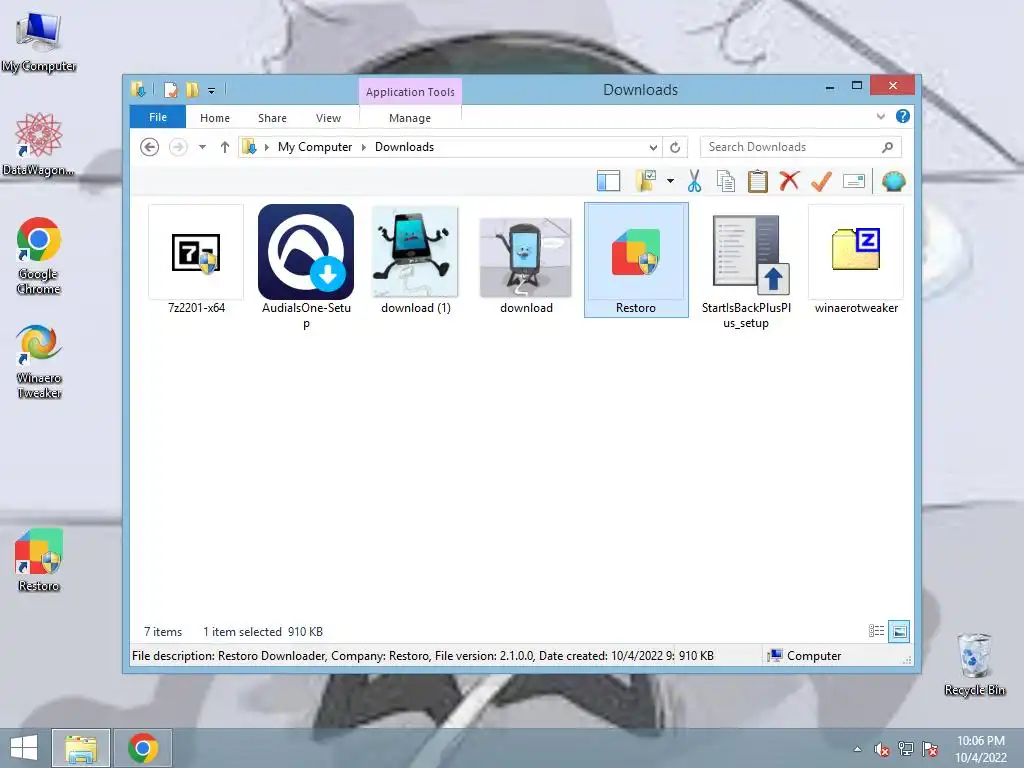Click the Forward navigation arrow

(x=178, y=147)
